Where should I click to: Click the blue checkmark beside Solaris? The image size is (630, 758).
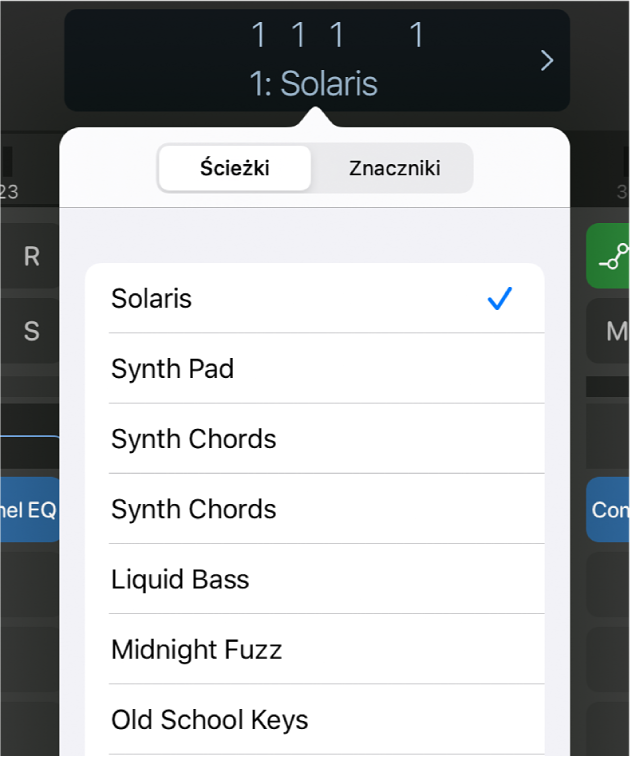click(x=500, y=298)
